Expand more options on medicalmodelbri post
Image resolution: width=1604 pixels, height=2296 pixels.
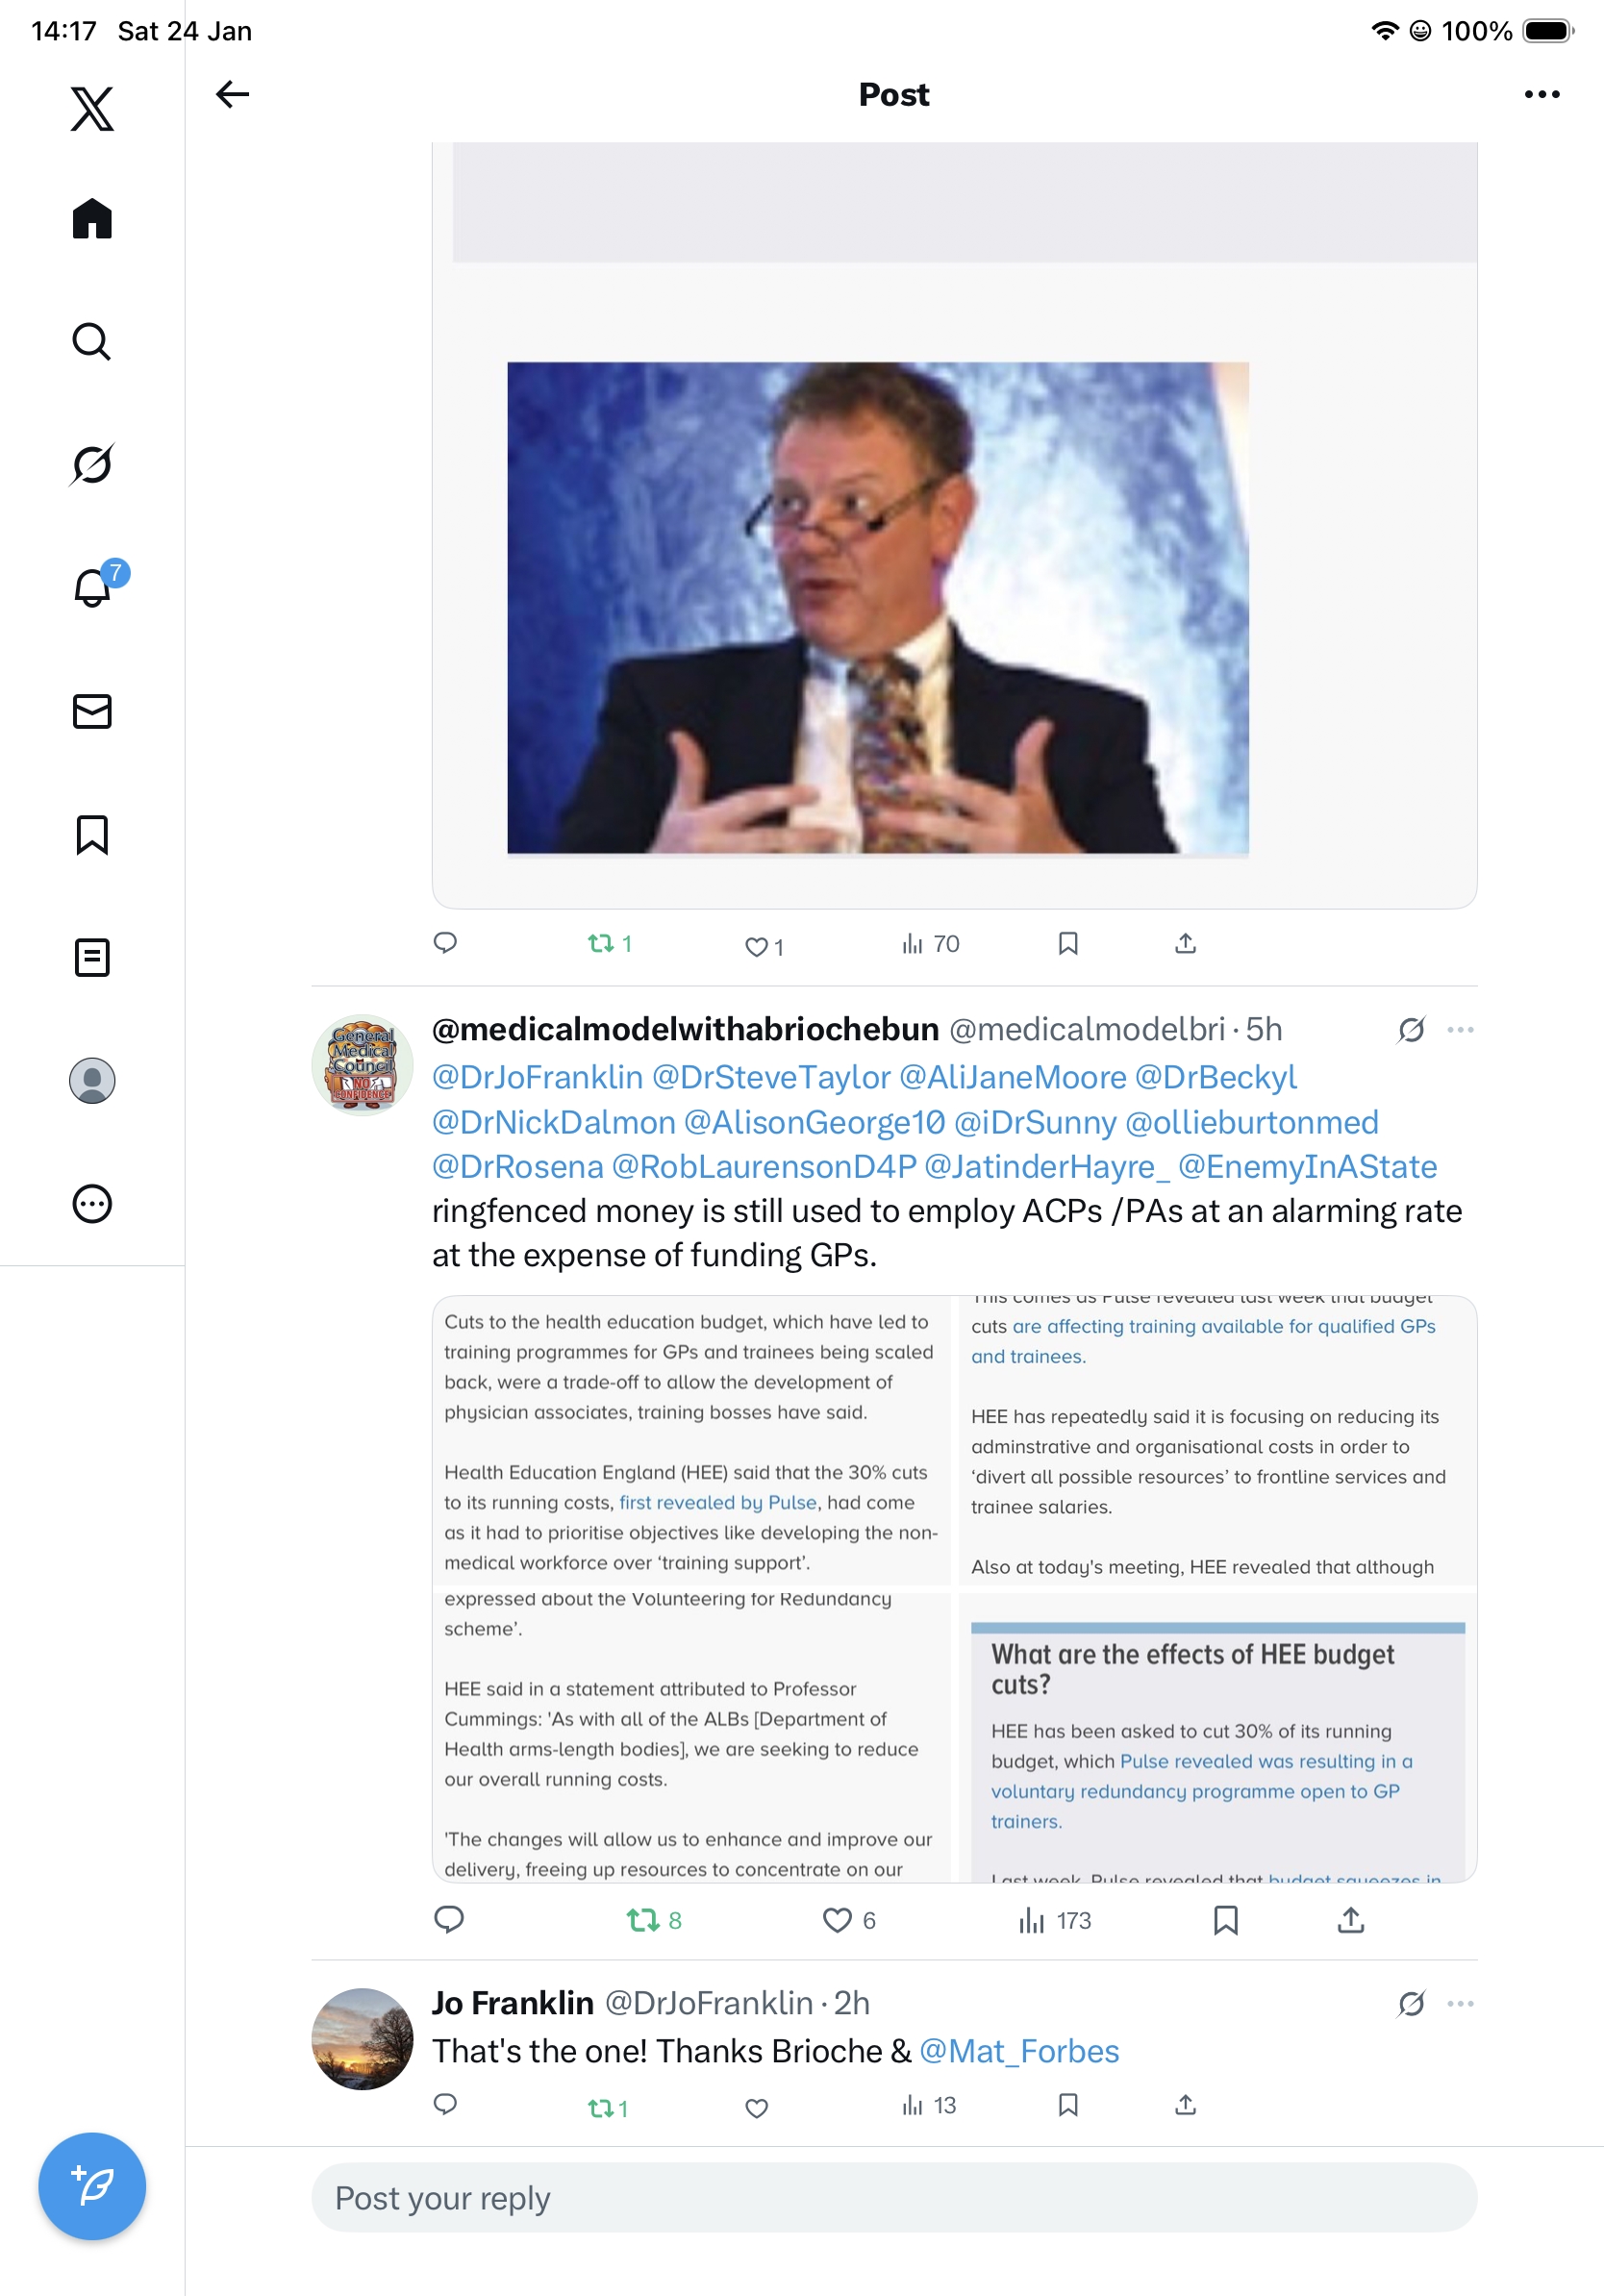coord(1460,1029)
